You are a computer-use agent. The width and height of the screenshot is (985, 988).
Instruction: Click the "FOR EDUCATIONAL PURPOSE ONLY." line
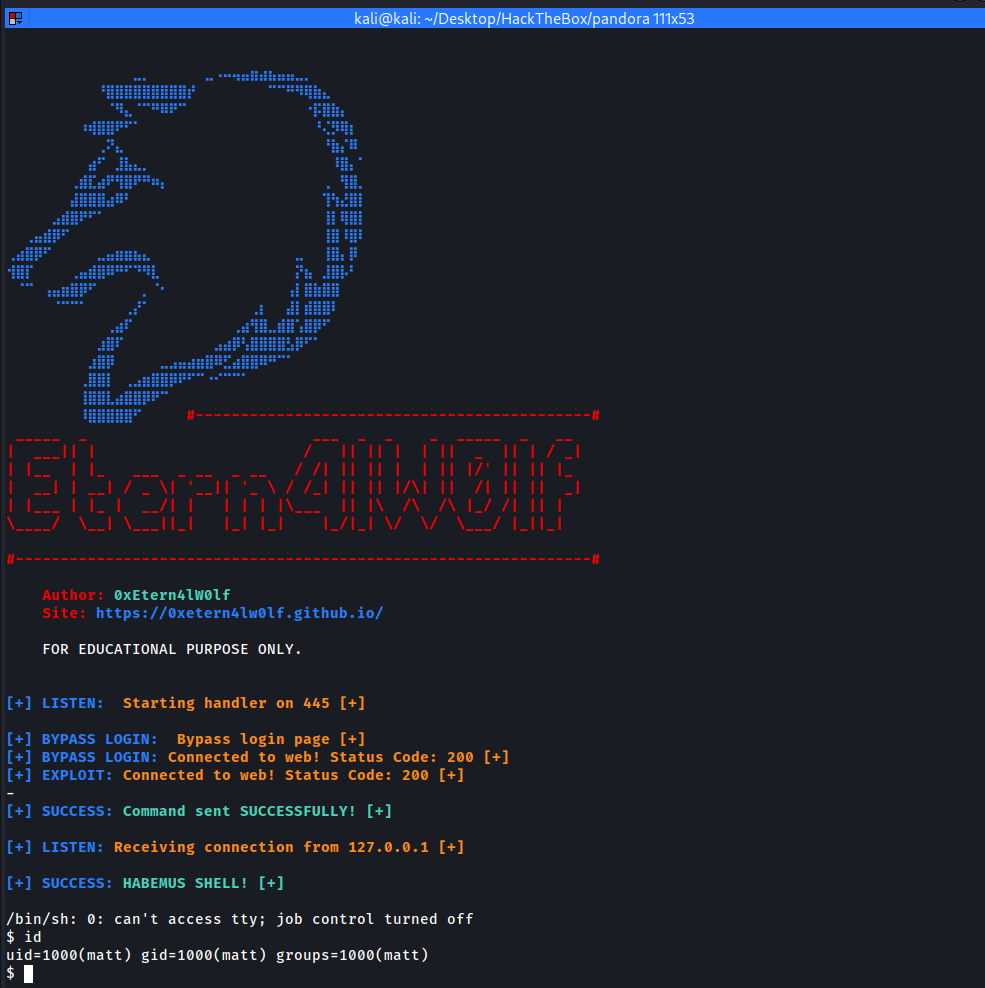click(x=171, y=649)
